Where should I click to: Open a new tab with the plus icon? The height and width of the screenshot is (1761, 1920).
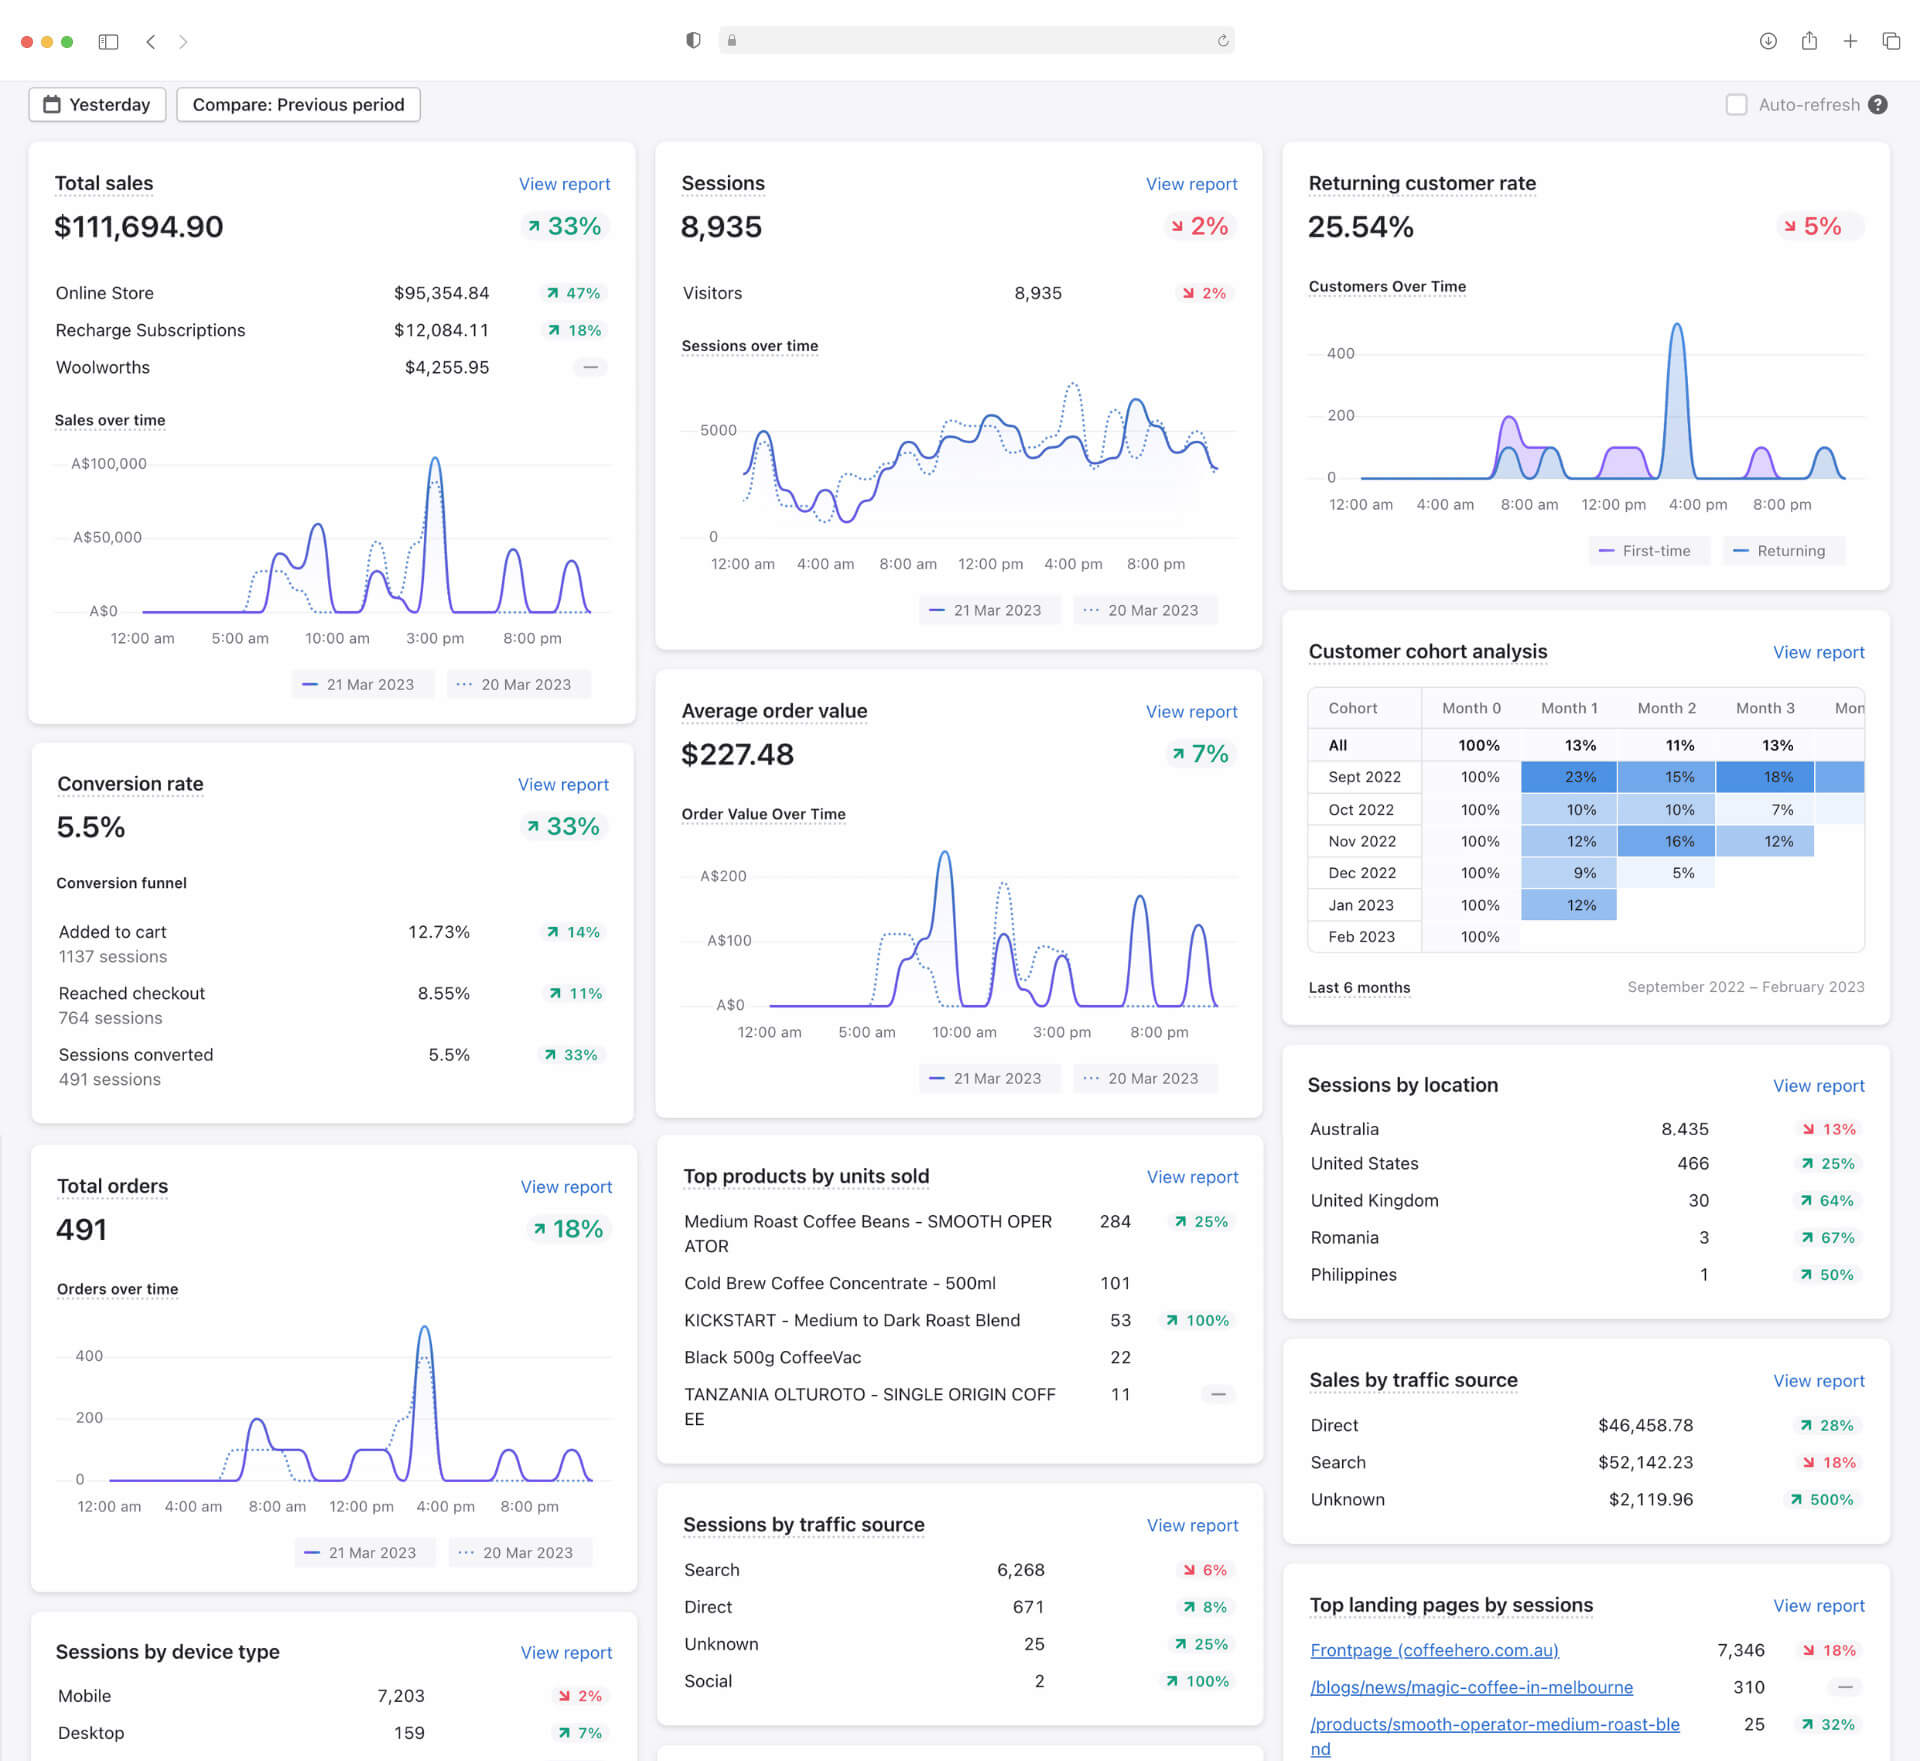pyautogui.click(x=1850, y=41)
